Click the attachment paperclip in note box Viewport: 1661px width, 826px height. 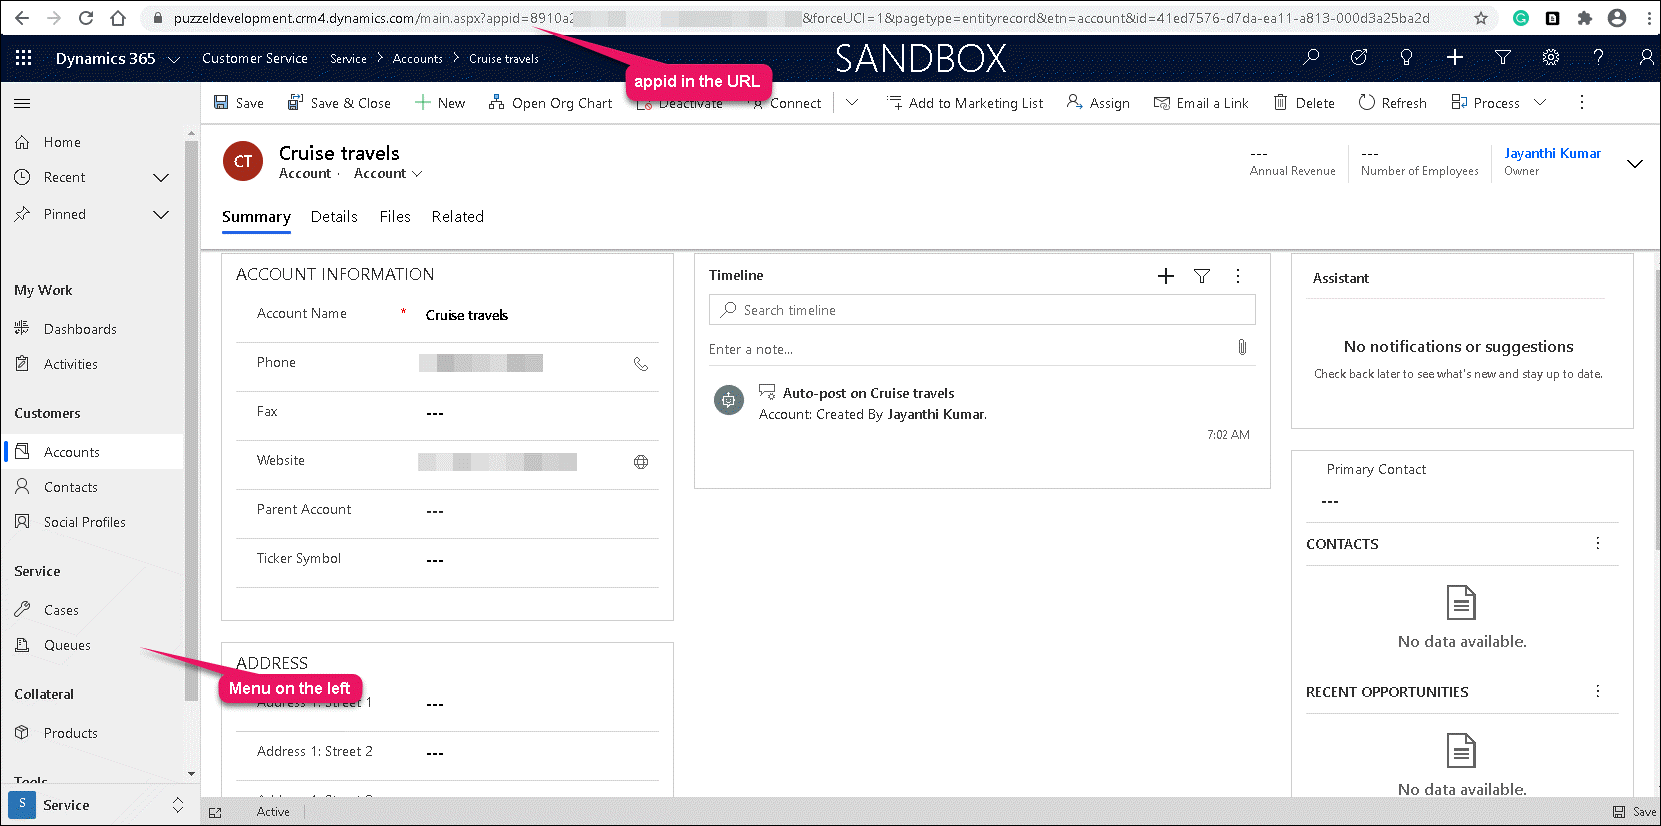click(1242, 348)
